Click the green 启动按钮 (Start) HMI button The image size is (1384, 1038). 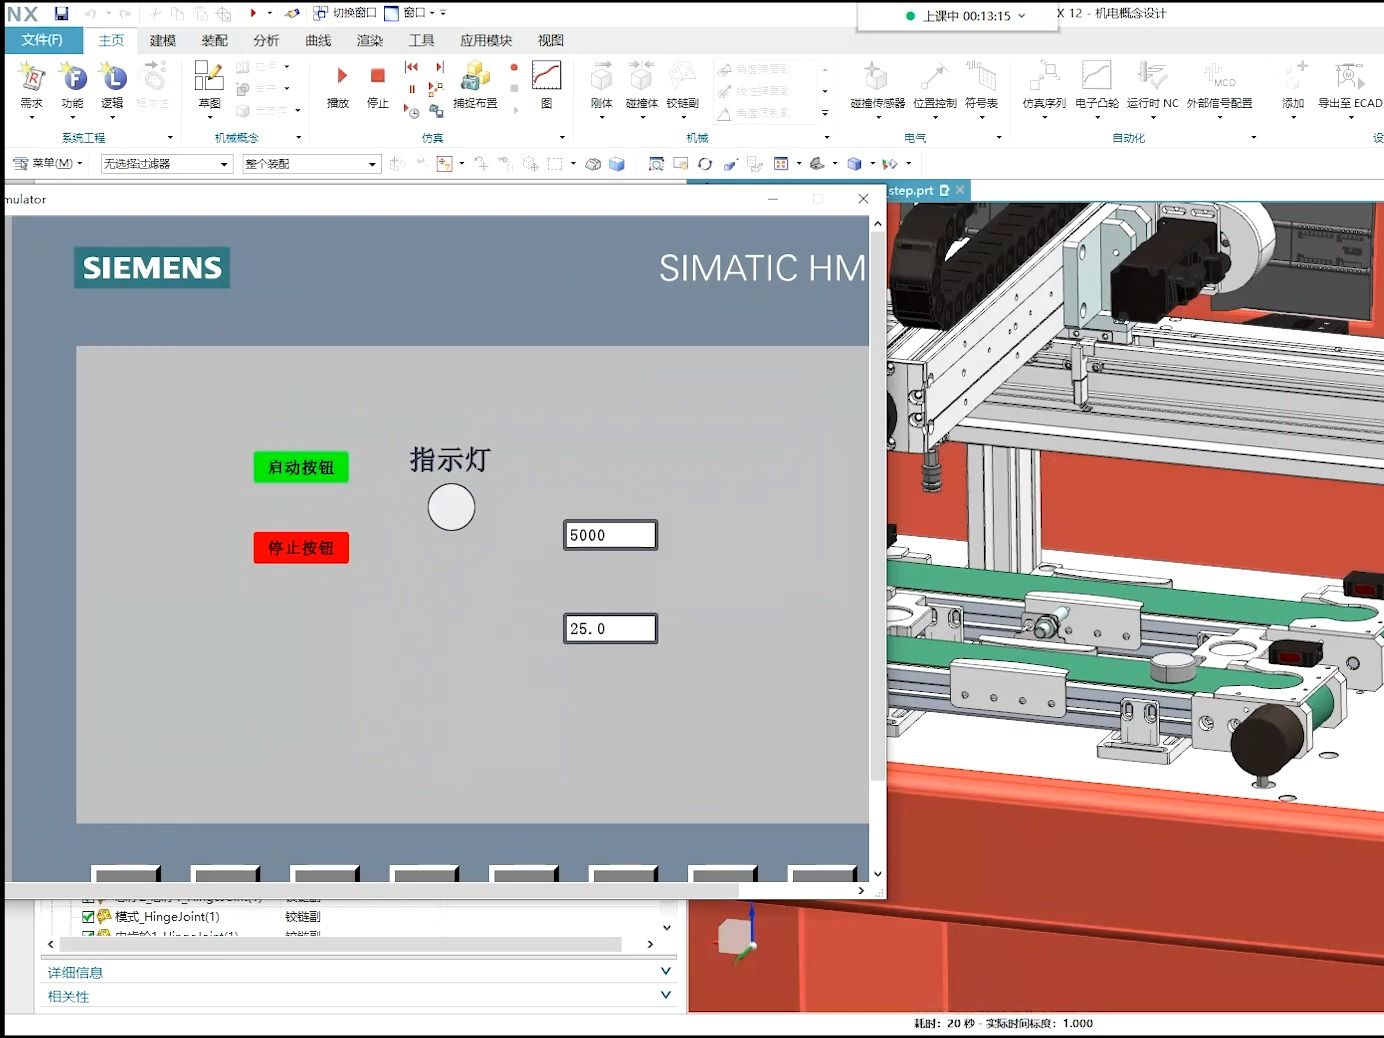301,467
